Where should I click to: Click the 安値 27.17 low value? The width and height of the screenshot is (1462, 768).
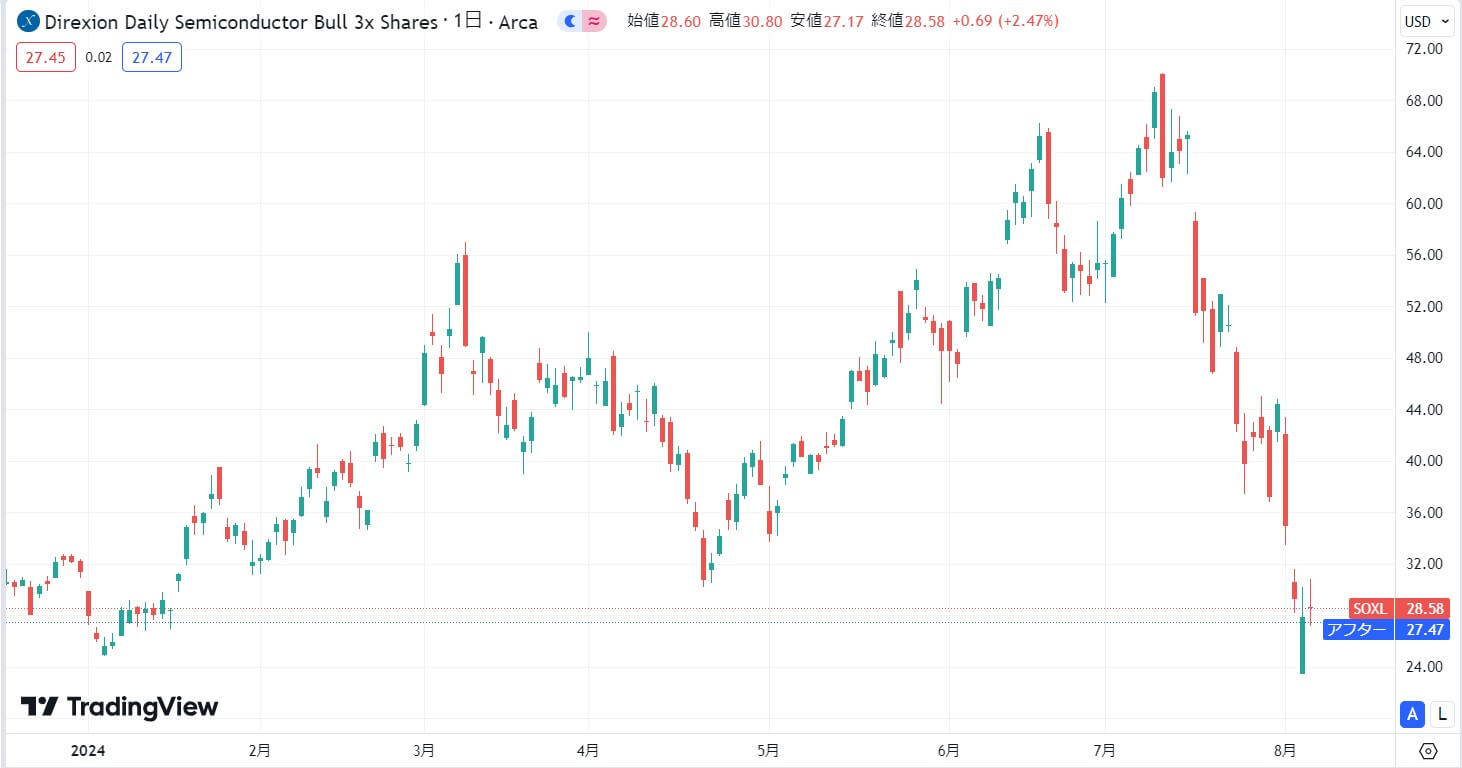tap(827, 21)
